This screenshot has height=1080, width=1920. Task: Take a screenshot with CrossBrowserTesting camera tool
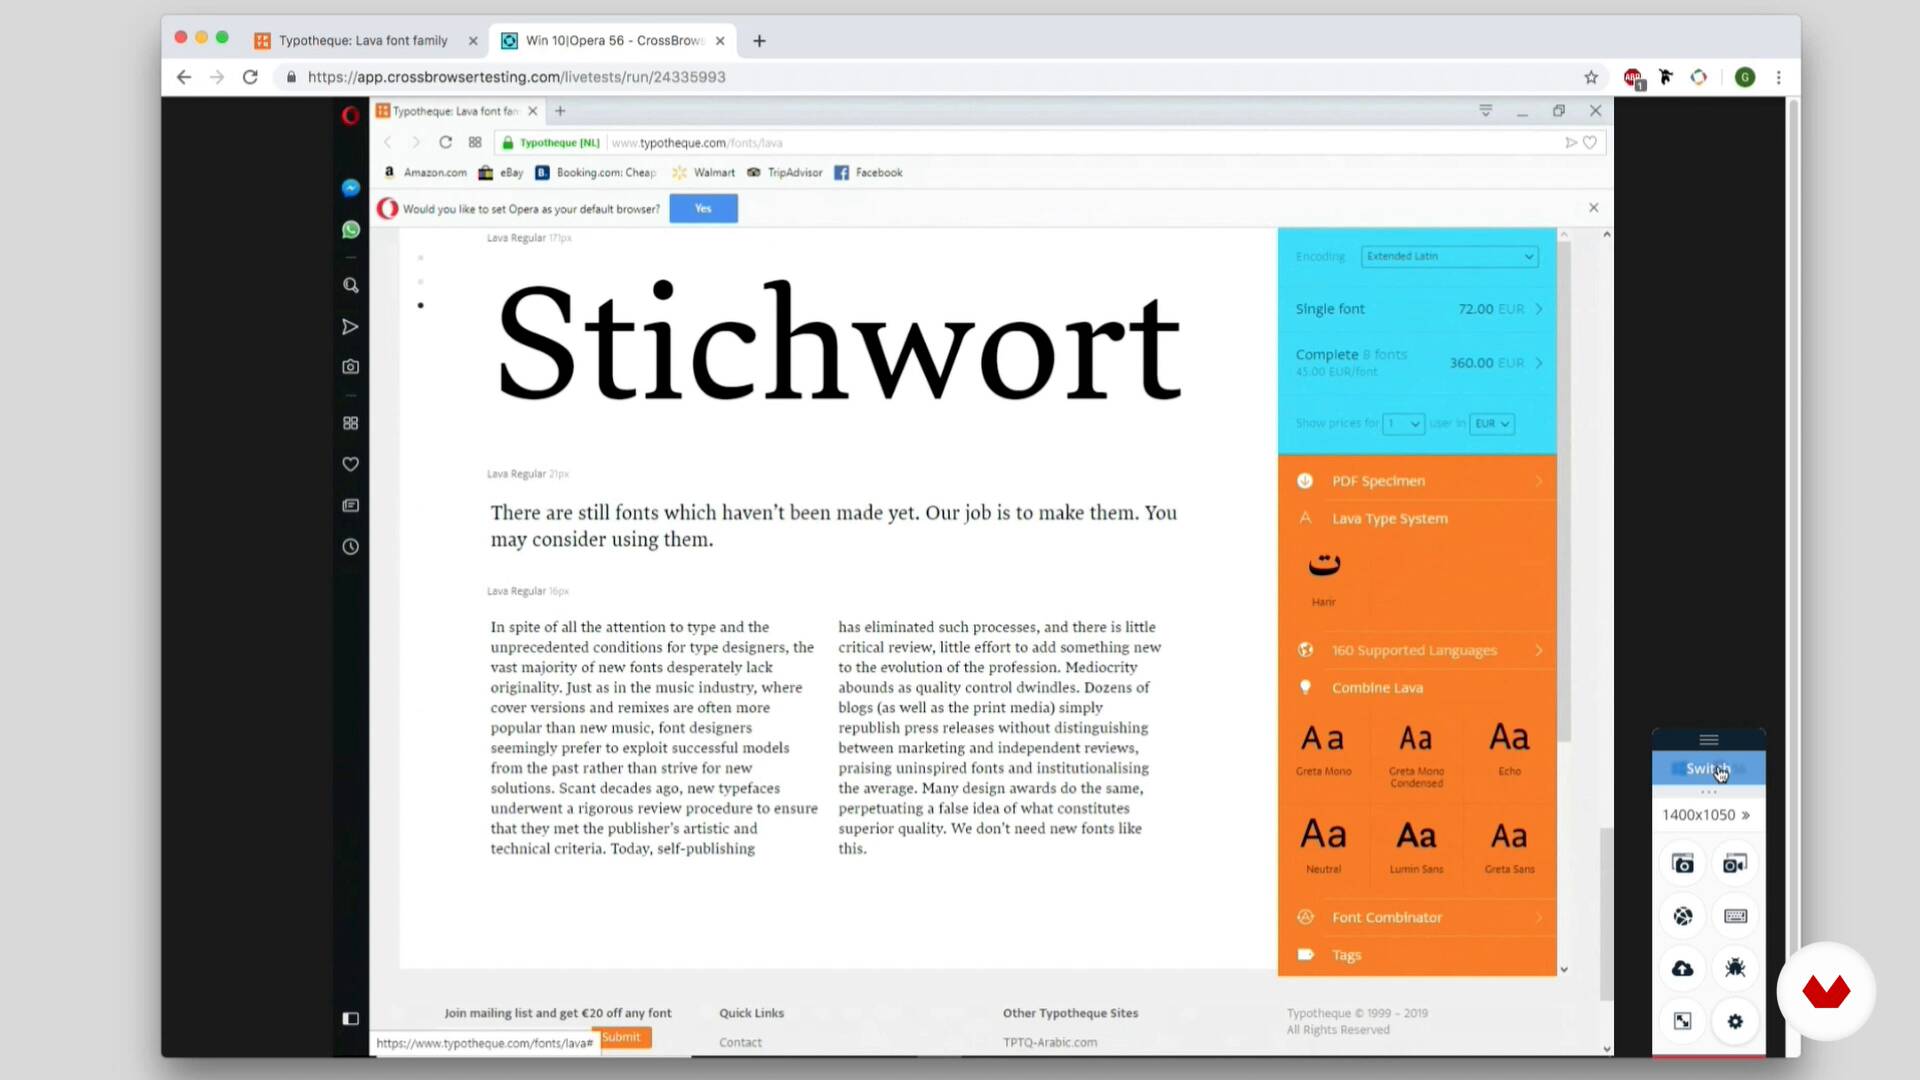click(1683, 864)
